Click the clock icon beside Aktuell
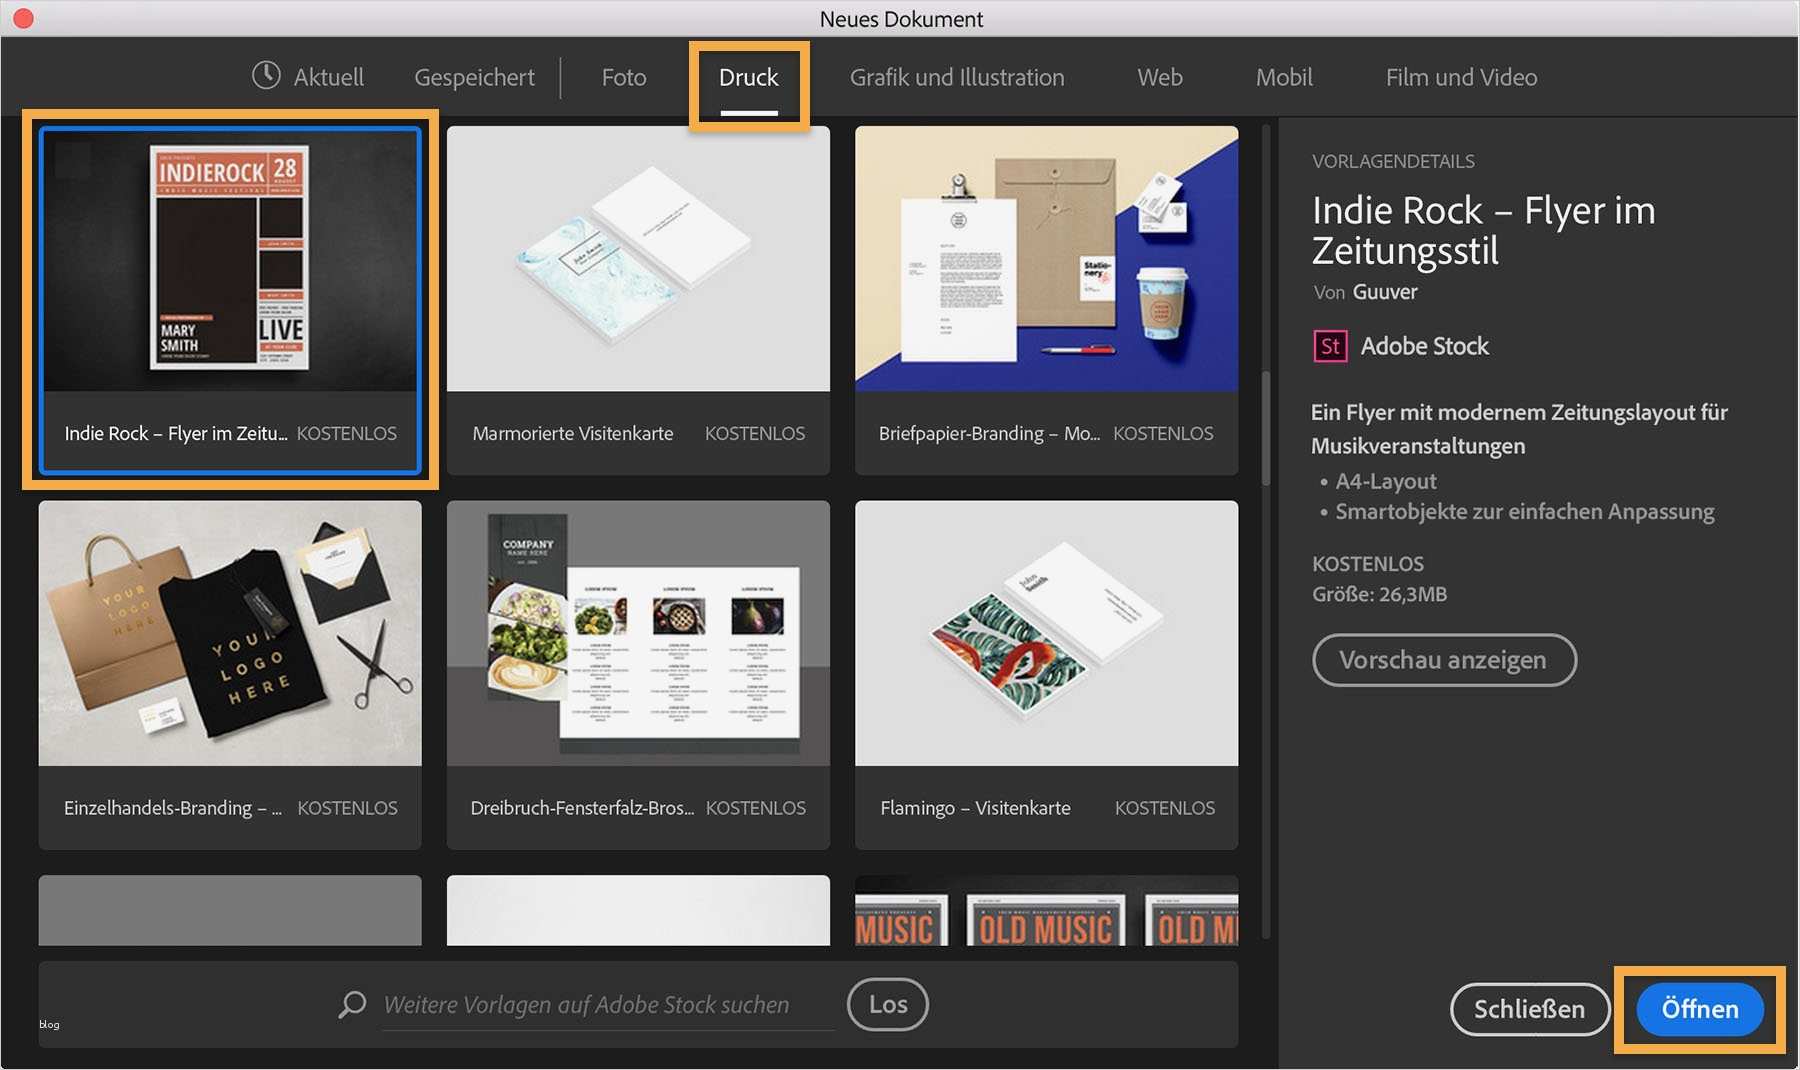 pyautogui.click(x=266, y=75)
